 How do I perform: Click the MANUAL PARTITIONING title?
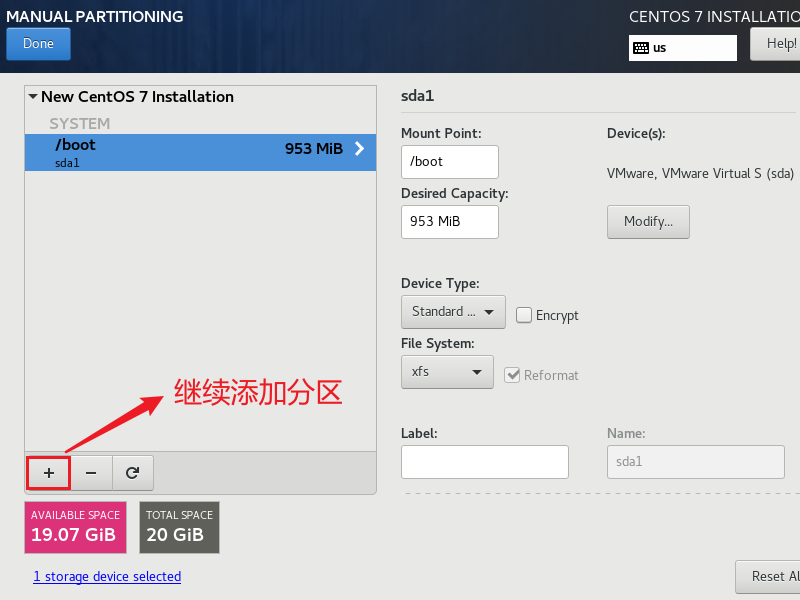(95, 16)
